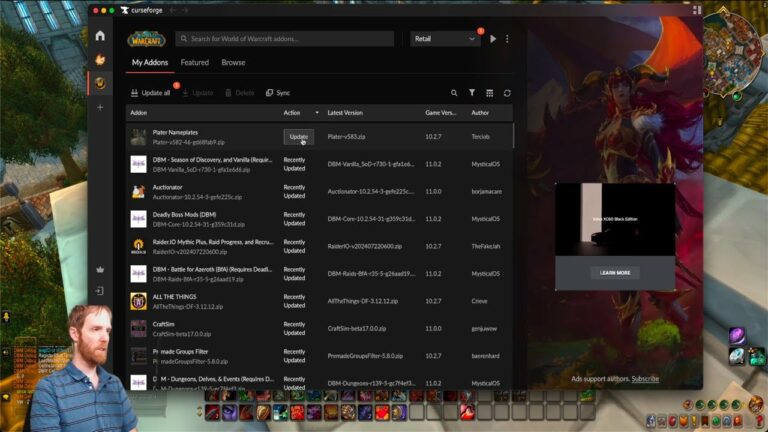
Task: Click the Deadly Boss Mods (DBM) icon
Action: click(x=138, y=219)
